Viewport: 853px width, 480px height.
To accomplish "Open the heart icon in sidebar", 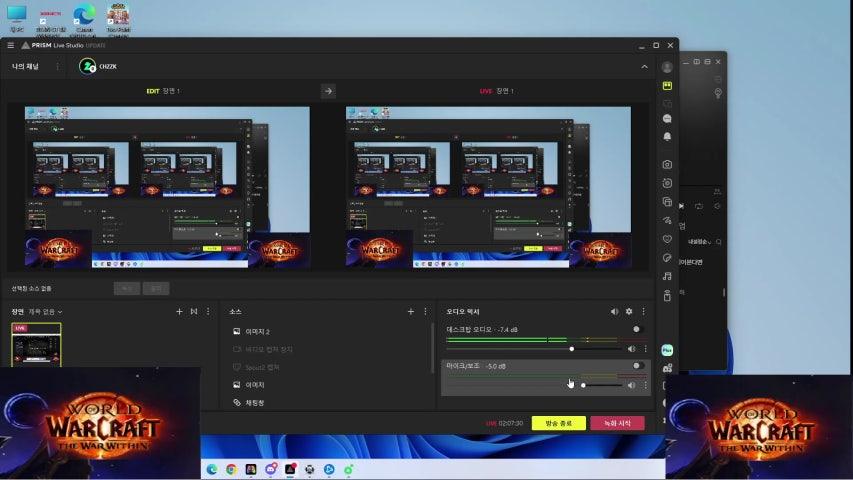I will [667, 239].
